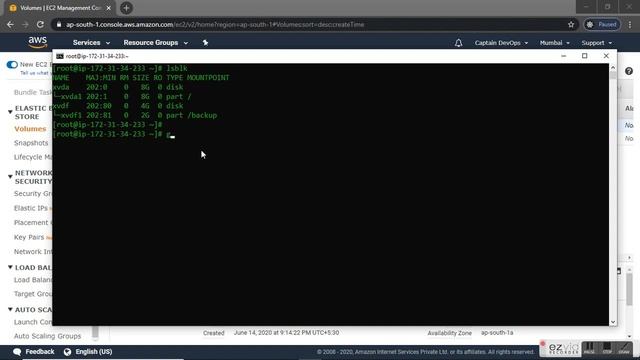This screenshot has height=360, width=640.
Task: Open Load Balancers in the sidebar
Action: (33, 280)
